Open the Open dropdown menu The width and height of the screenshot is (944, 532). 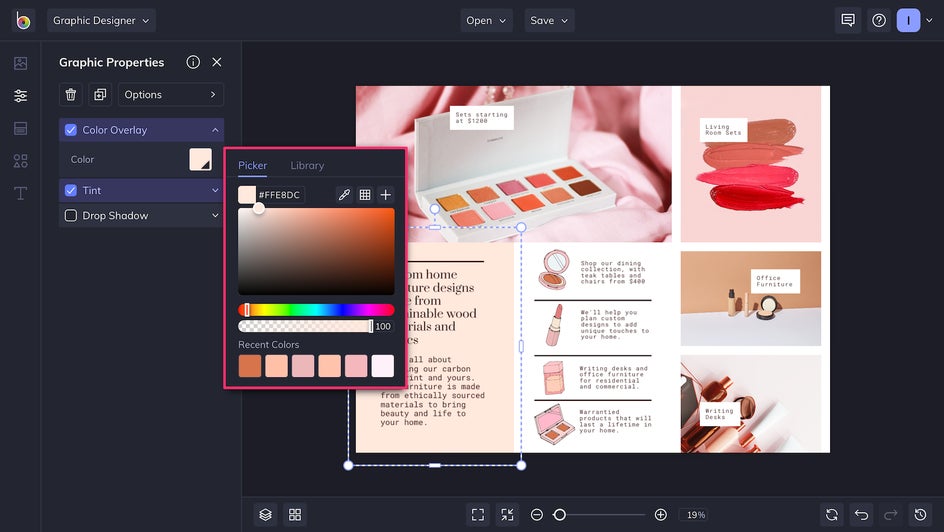coord(486,20)
